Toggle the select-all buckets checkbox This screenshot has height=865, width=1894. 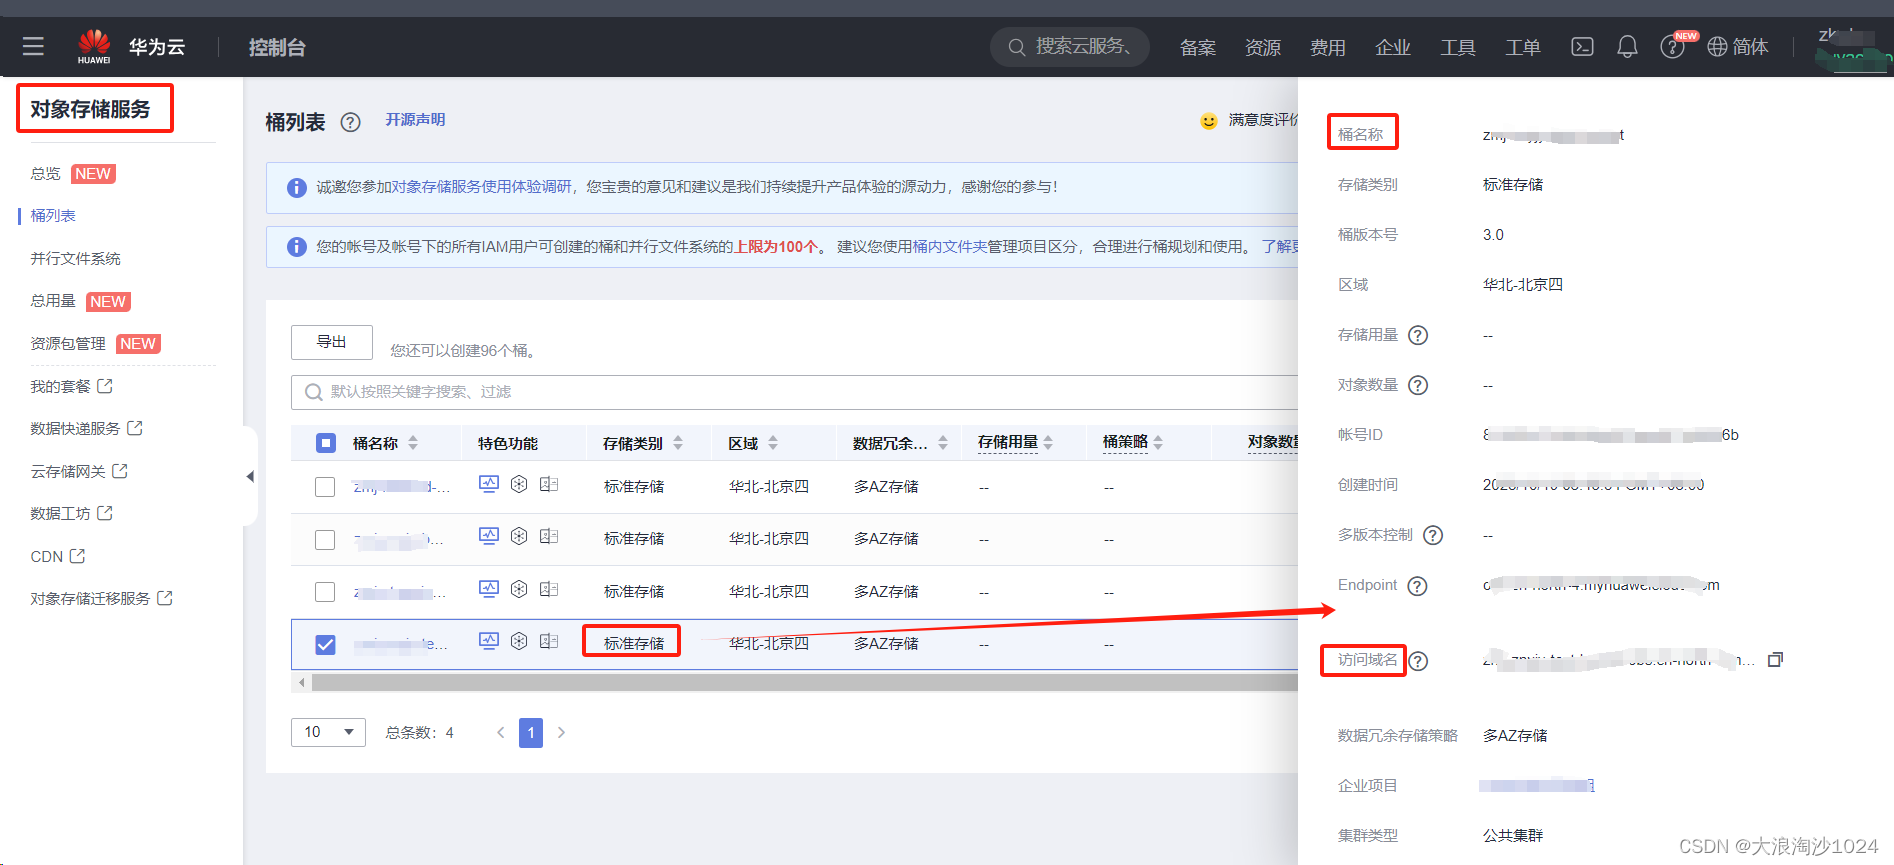326,443
